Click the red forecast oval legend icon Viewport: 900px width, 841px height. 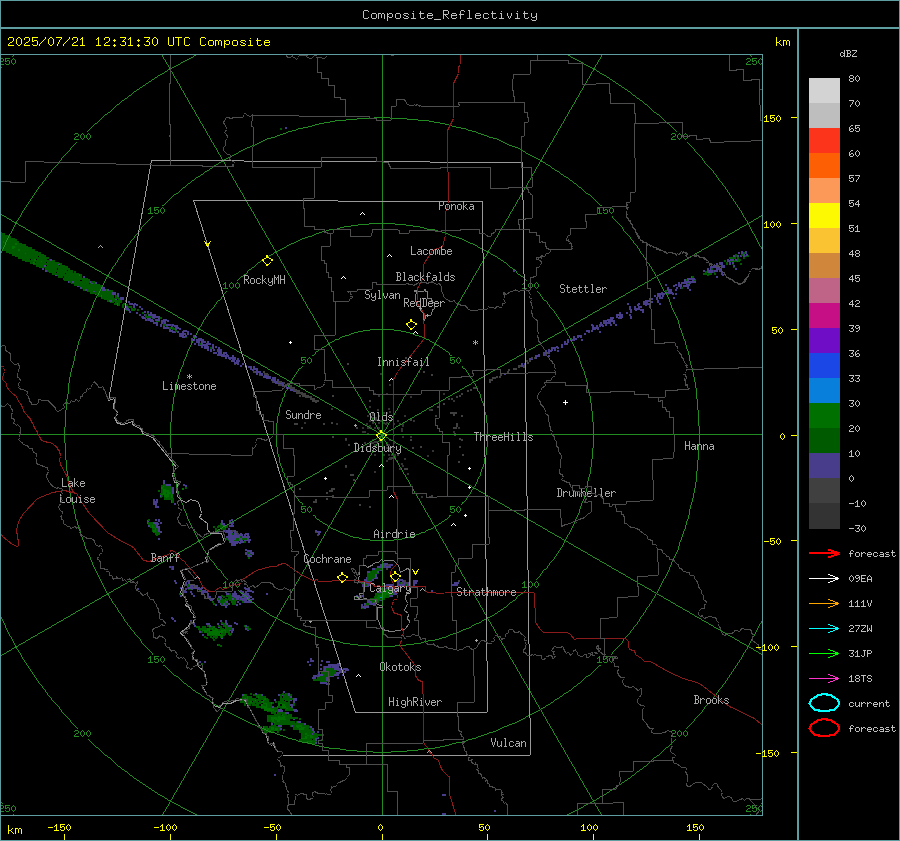[824, 728]
